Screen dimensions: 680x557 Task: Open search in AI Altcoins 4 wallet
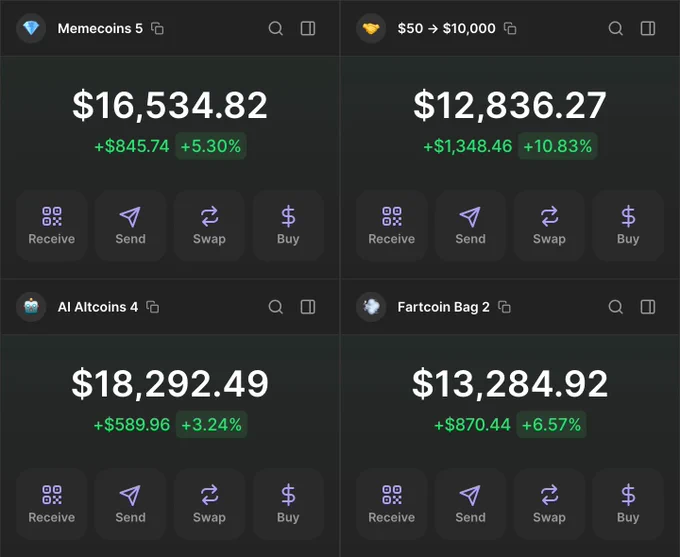[276, 307]
